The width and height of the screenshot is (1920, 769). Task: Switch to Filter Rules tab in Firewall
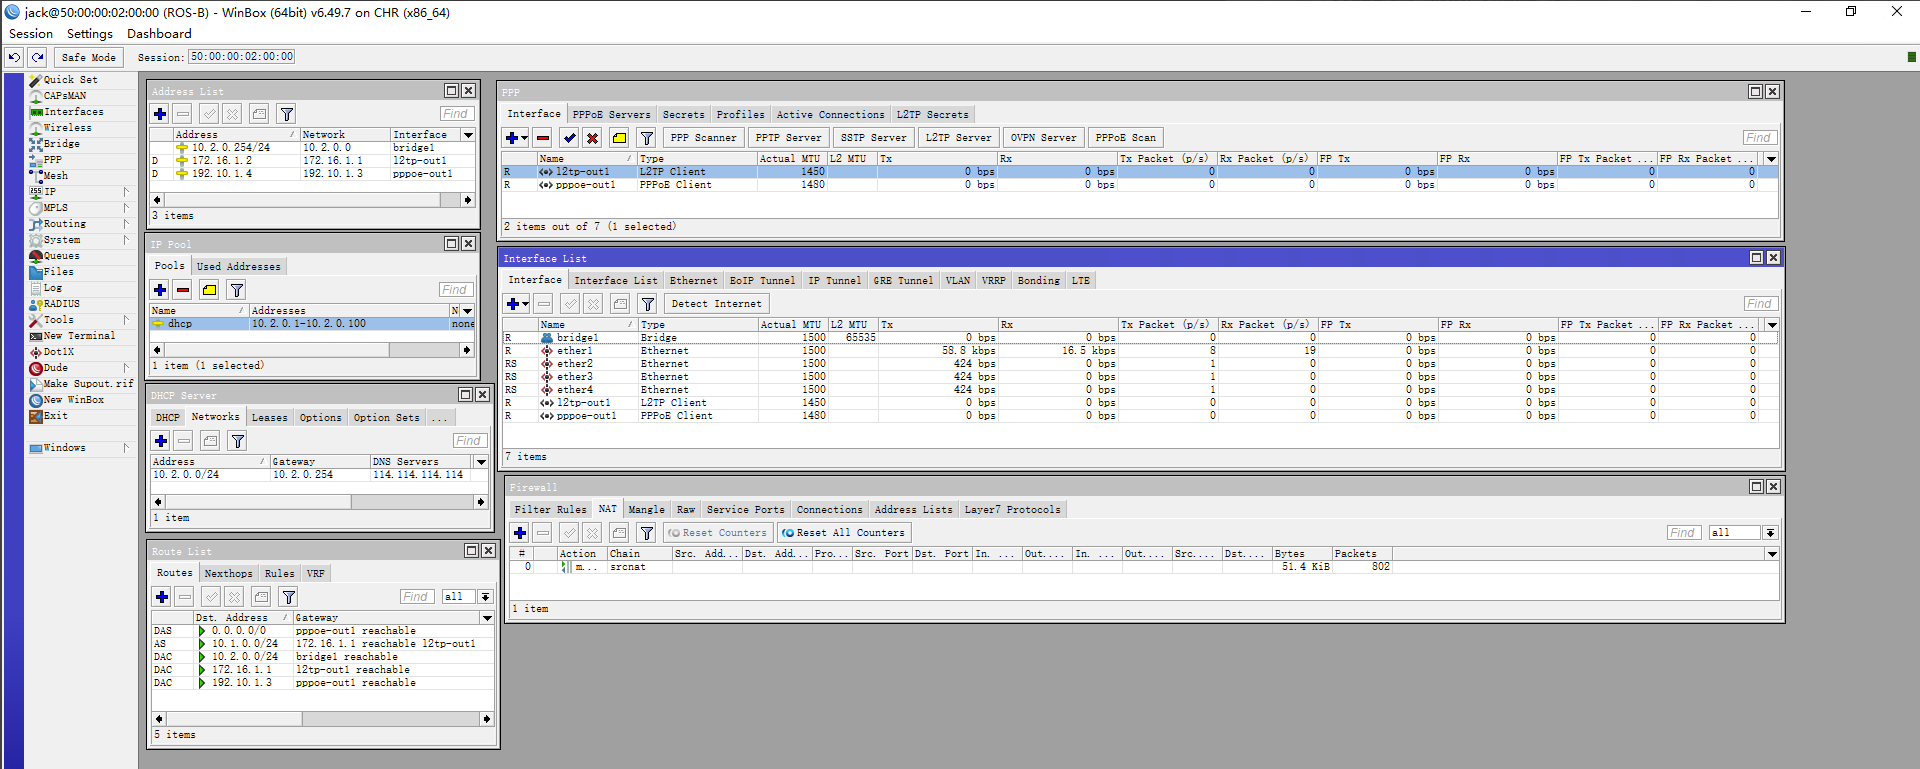(551, 510)
